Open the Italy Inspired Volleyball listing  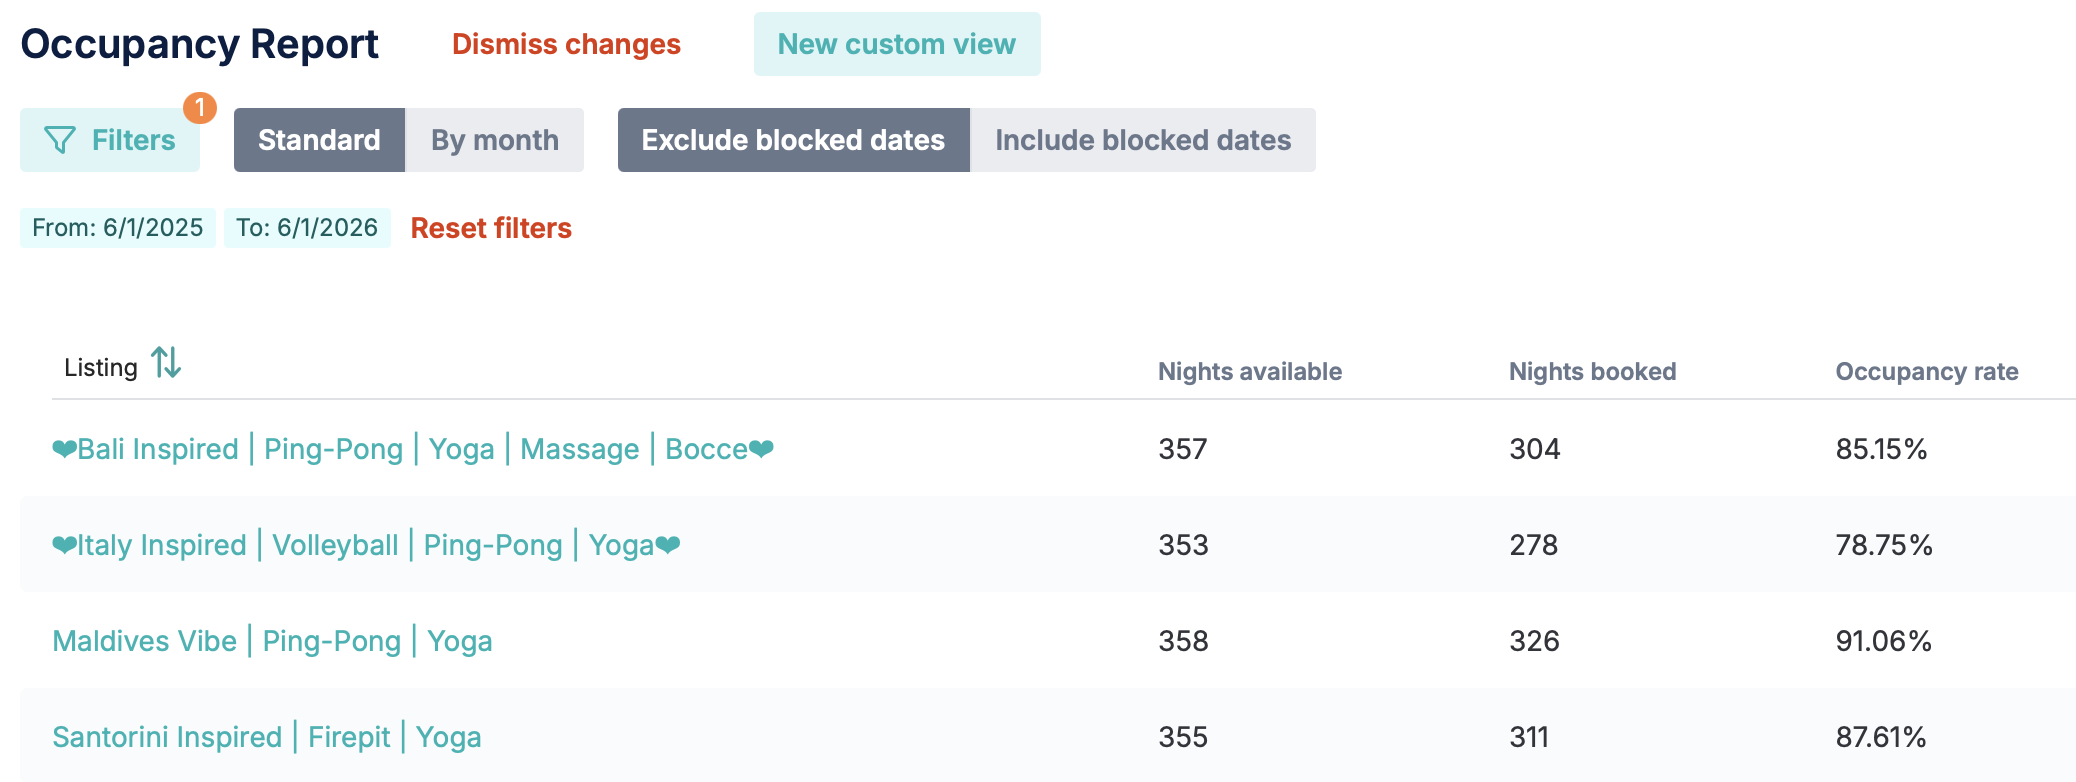(366, 545)
